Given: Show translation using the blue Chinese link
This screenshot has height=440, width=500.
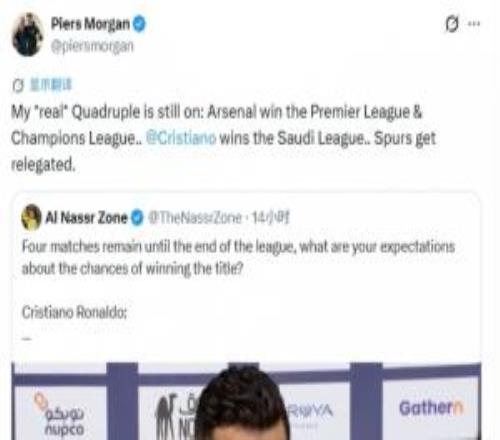Looking at the screenshot, I should [x=51, y=85].
